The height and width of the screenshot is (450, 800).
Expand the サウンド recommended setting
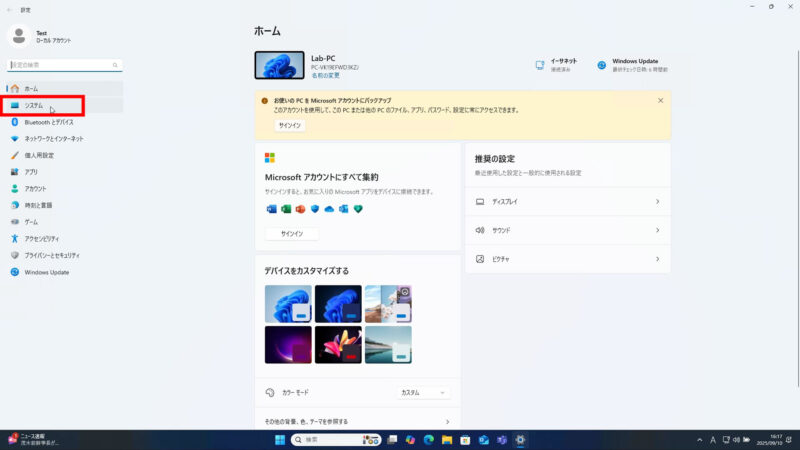567,230
